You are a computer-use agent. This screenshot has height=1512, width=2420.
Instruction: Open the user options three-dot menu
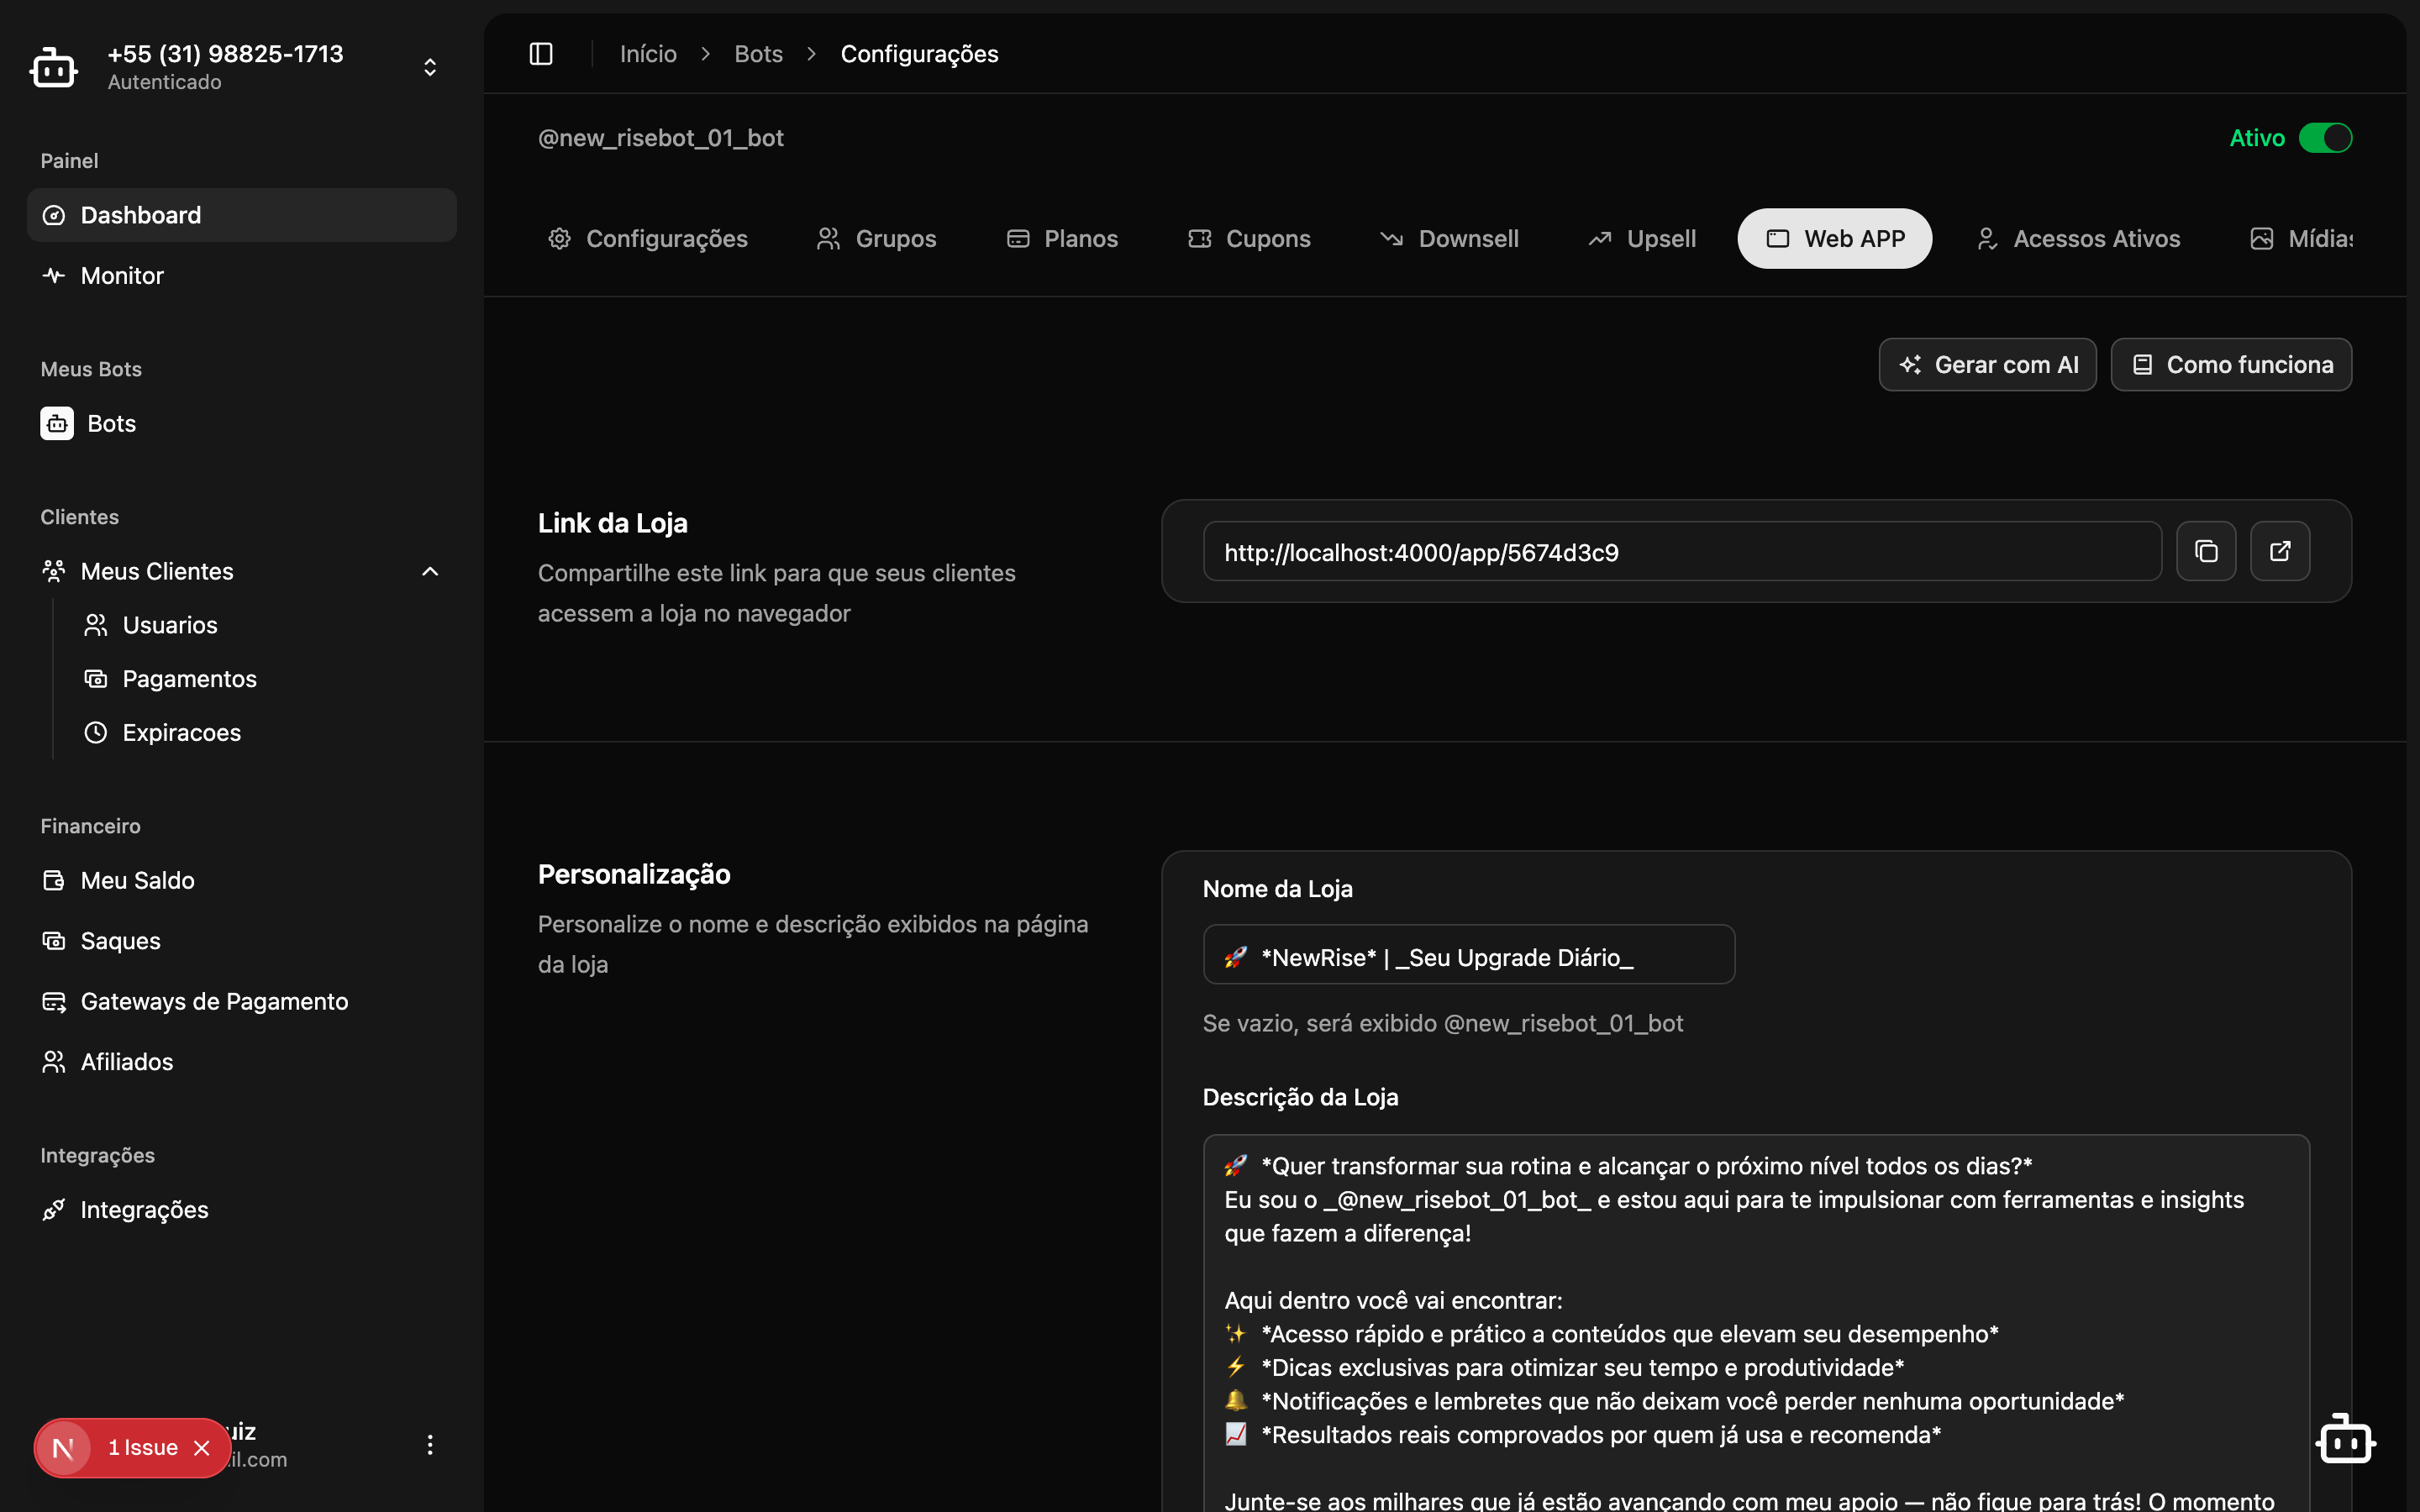tap(430, 1445)
